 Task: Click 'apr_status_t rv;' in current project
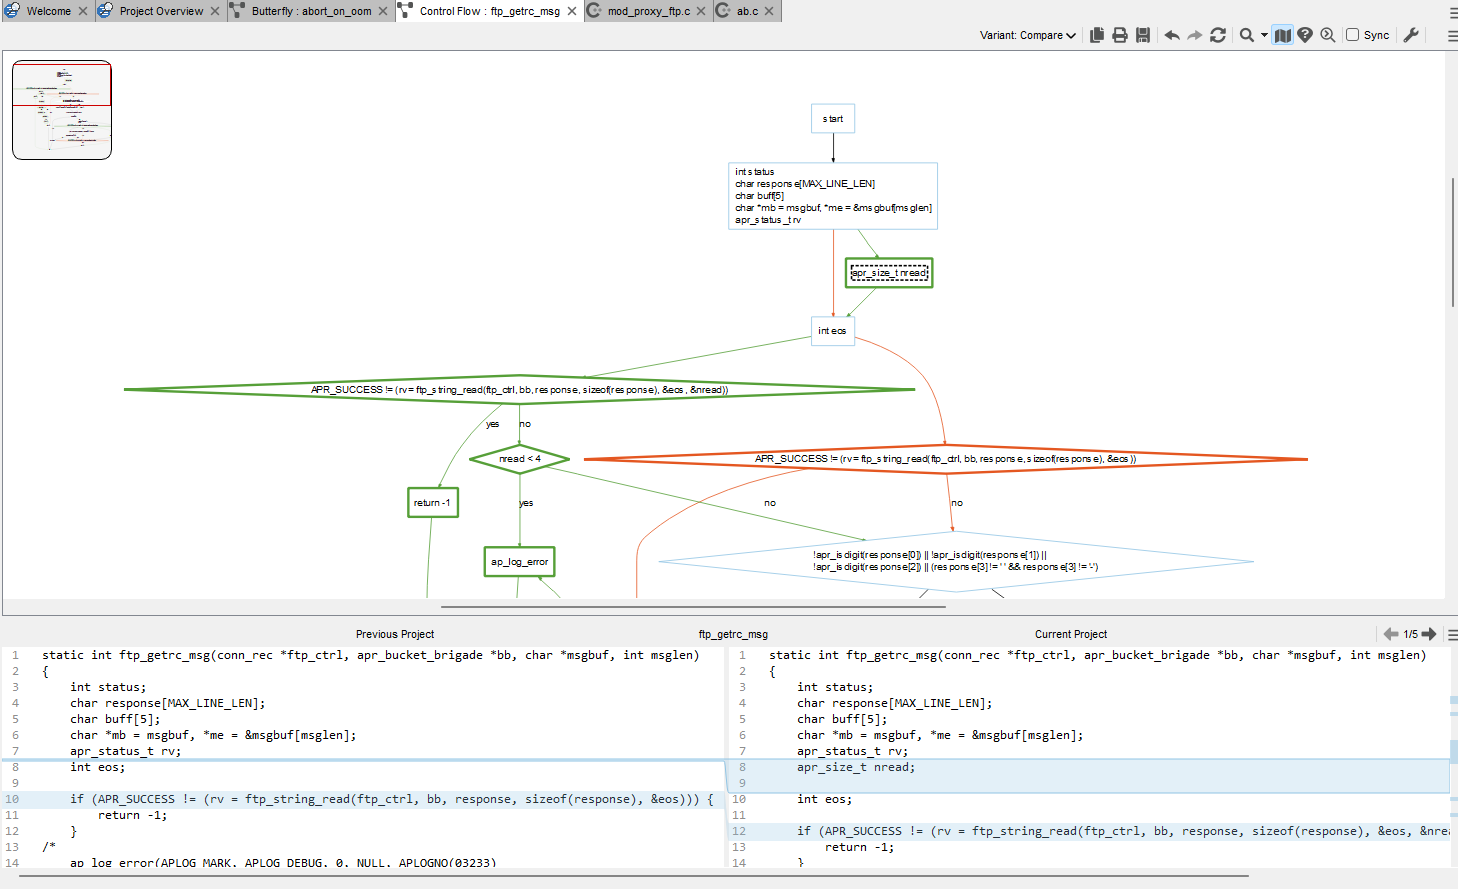853,751
